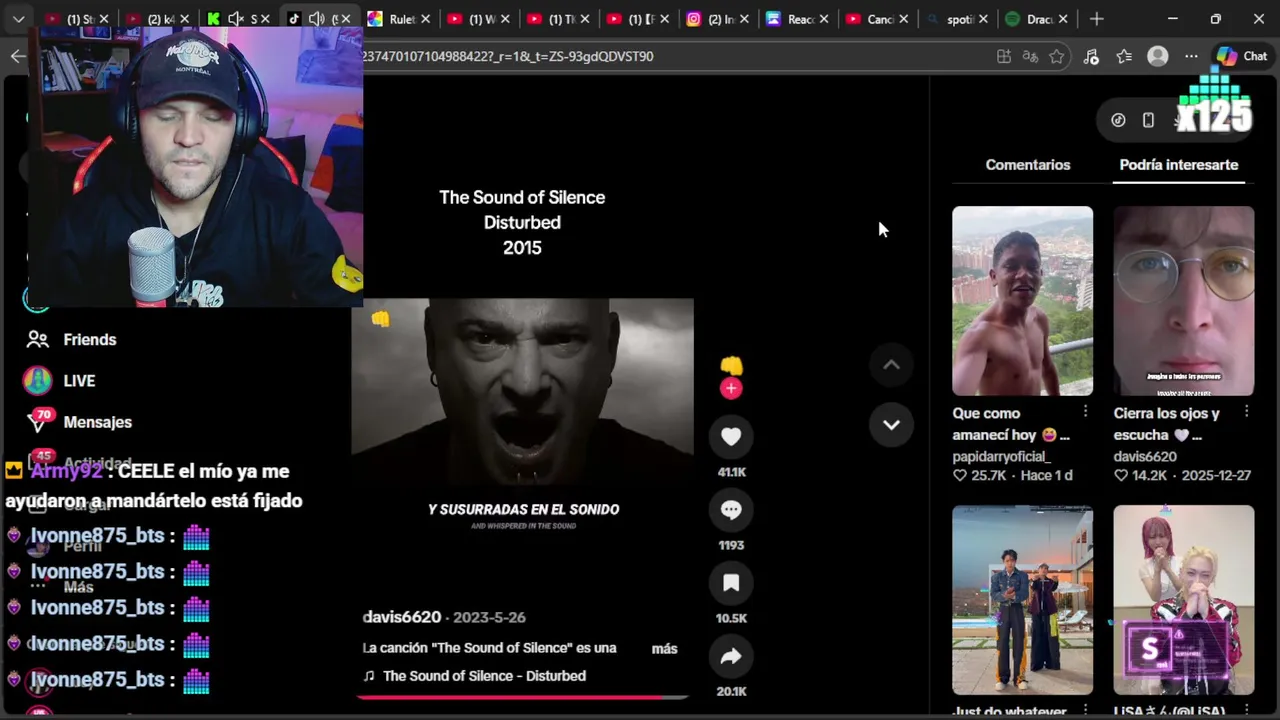1280x720 pixels.
Task: Pause the Disturbed video by clicking it
Action: (x=522, y=390)
